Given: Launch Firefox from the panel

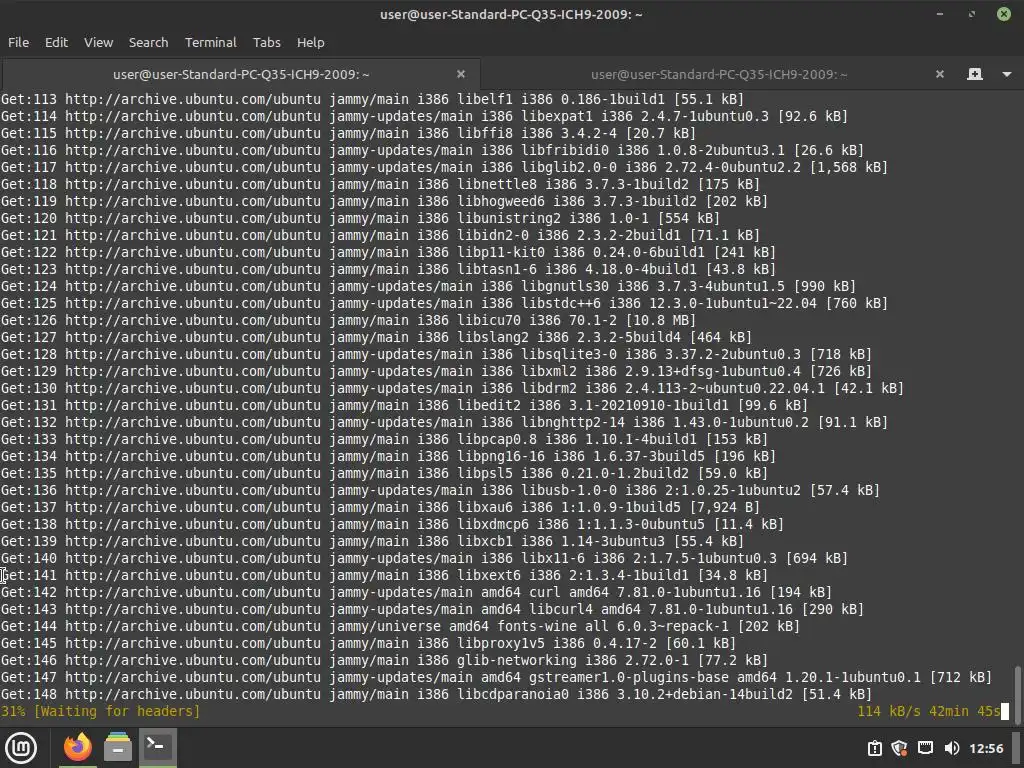Looking at the screenshot, I should (x=77, y=748).
